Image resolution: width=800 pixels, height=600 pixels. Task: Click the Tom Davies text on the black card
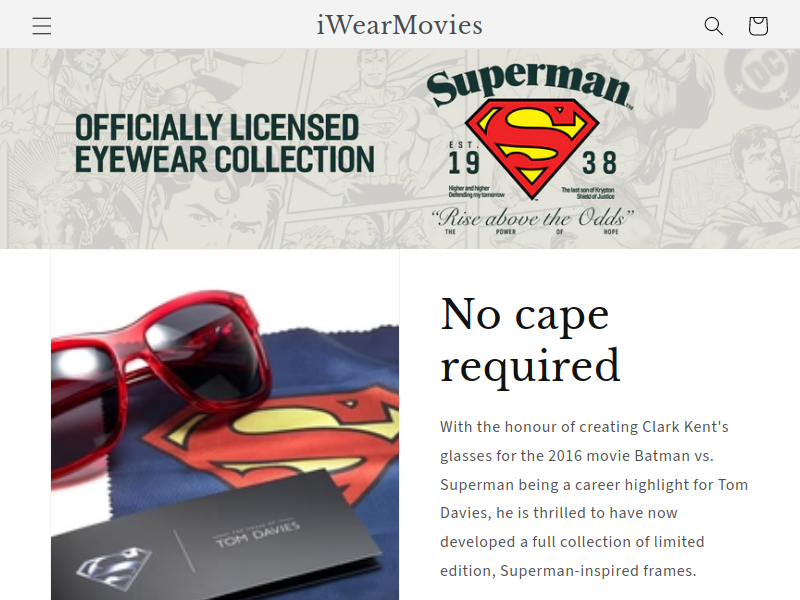pyautogui.click(x=257, y=534)
